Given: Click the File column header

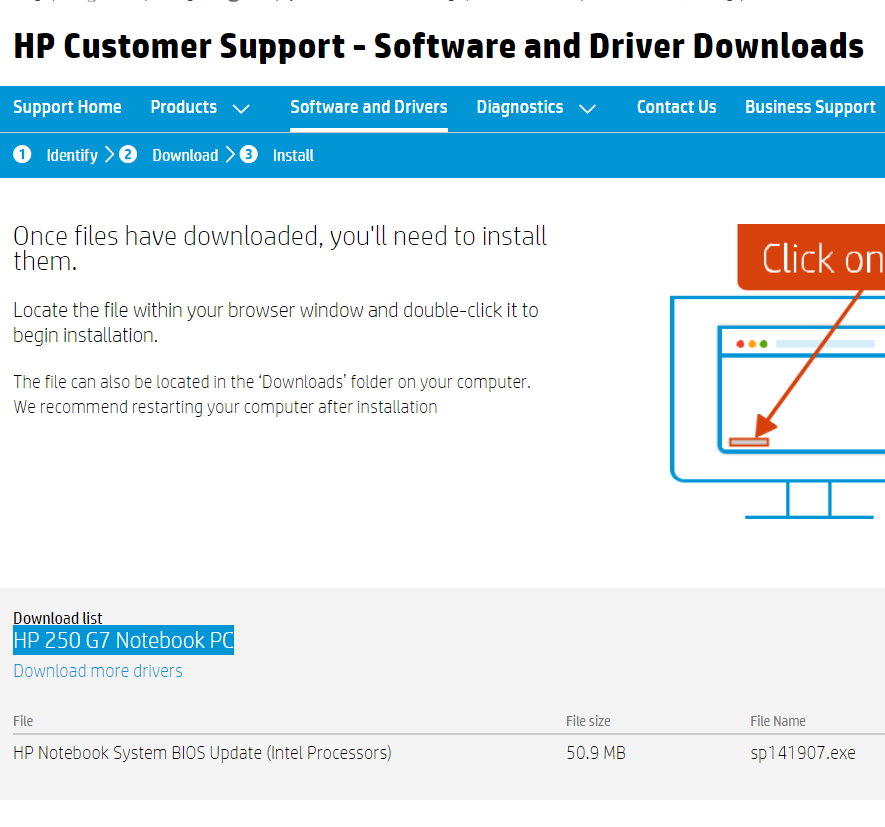Looking at the screenshot, I should click(23, 721).
